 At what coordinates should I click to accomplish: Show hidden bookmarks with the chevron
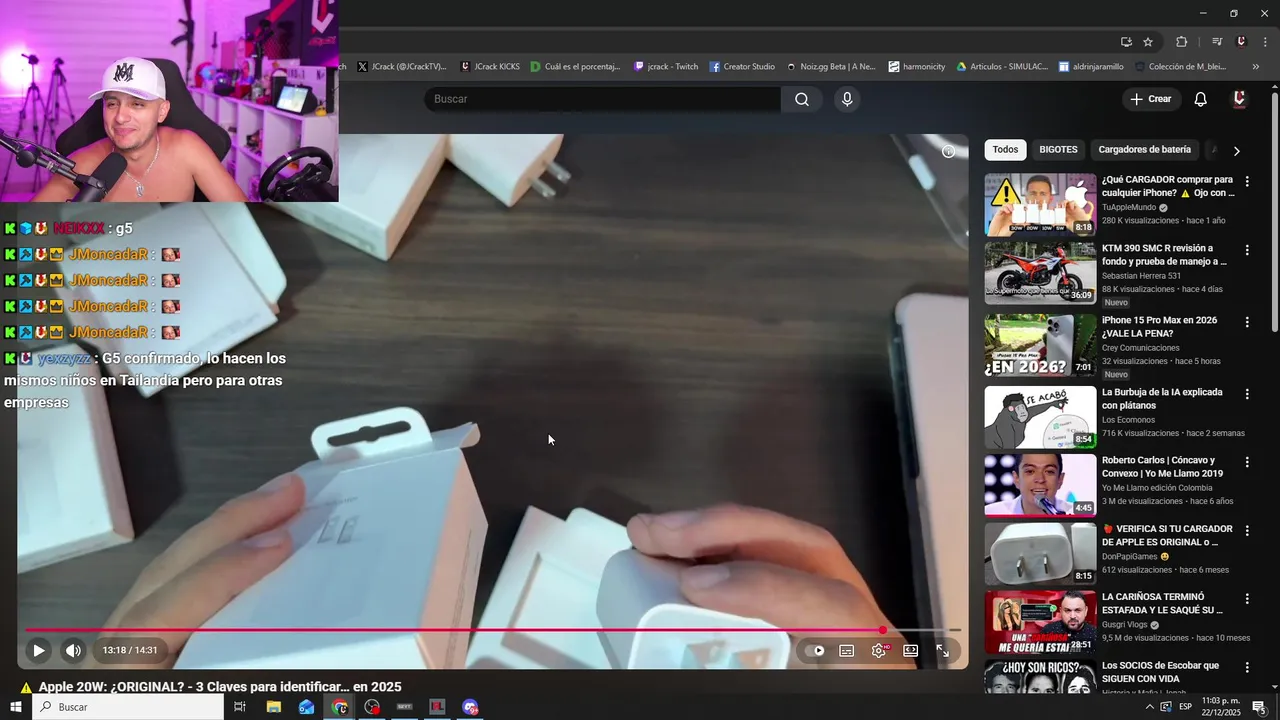pyautogui.click(x=1256, y=67)
